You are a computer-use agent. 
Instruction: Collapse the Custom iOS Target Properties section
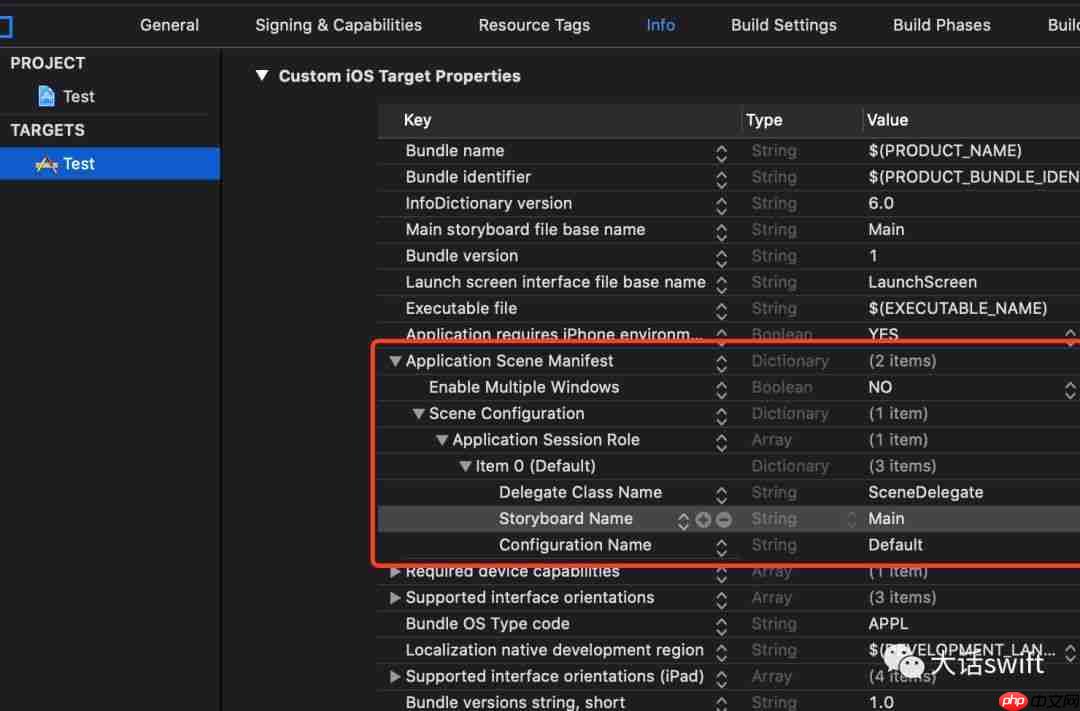[262, 76]
